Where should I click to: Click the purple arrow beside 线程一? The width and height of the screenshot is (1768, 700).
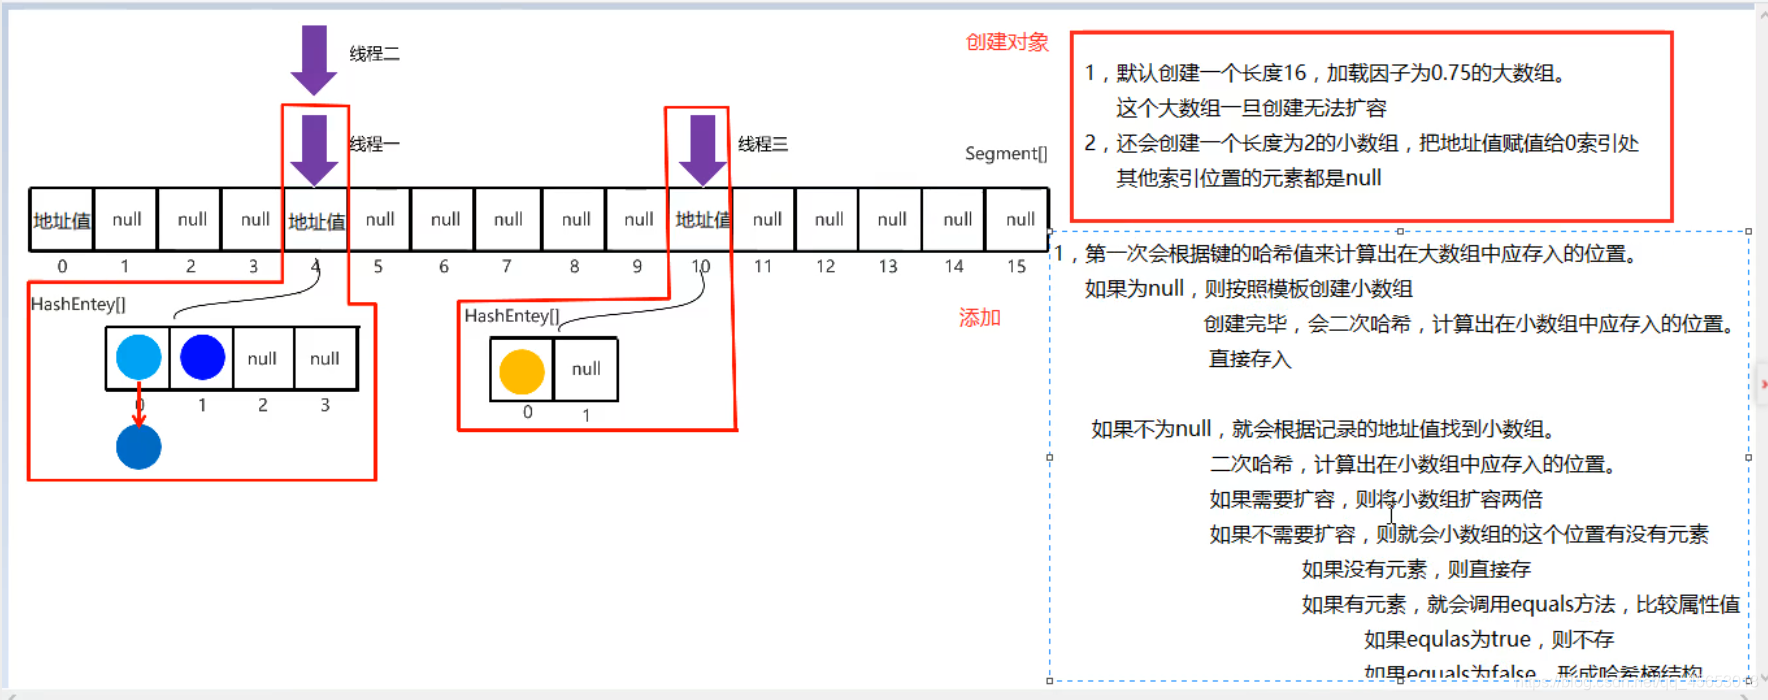point(314,151)
